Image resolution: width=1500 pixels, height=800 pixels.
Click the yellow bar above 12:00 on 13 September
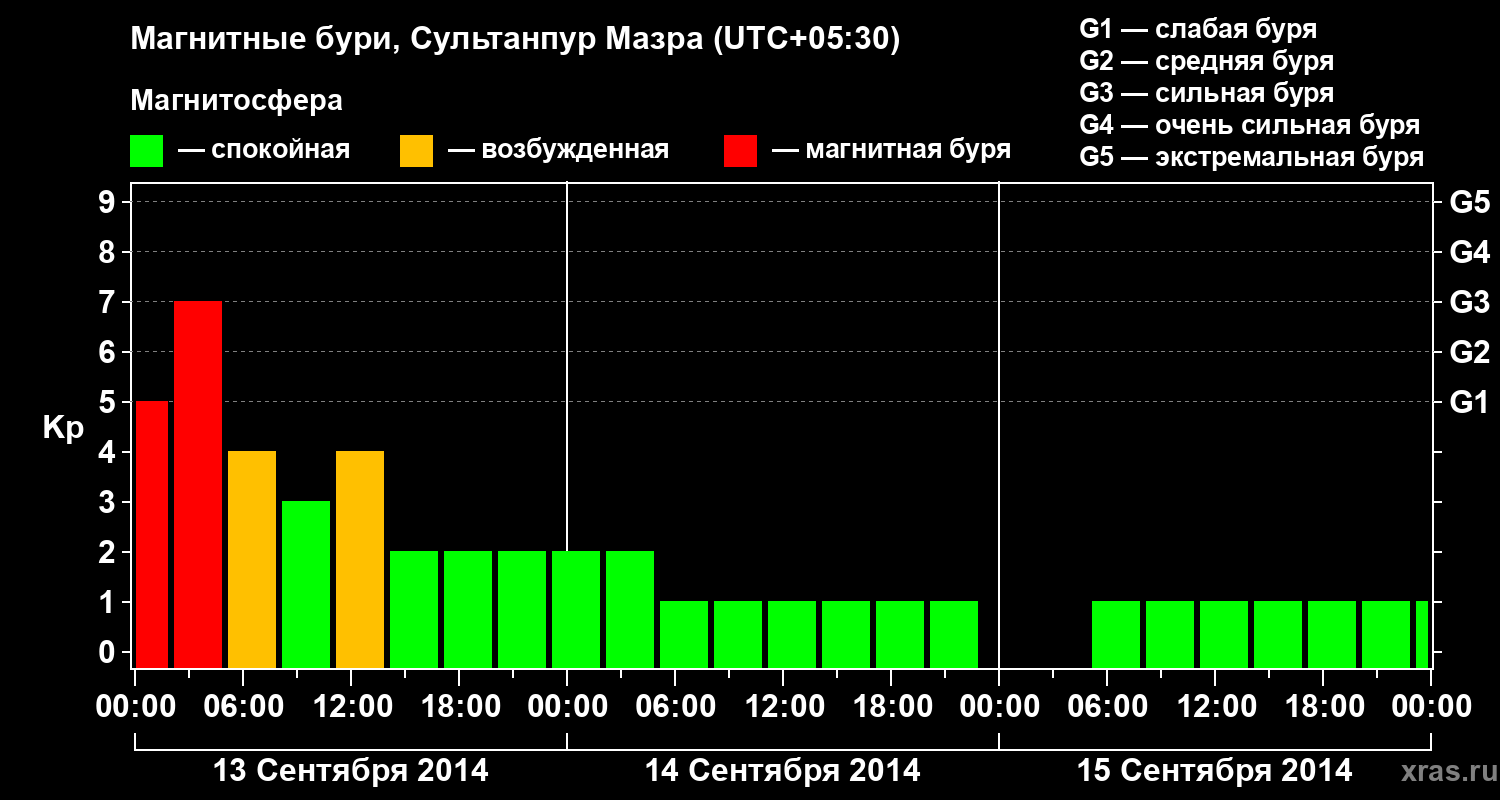(x=360, y=559)
